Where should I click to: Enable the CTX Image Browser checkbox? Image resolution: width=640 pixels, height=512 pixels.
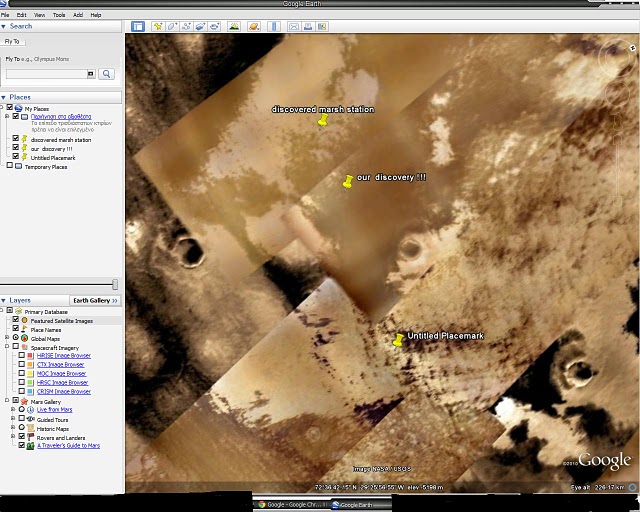click(x=22, y=364)
